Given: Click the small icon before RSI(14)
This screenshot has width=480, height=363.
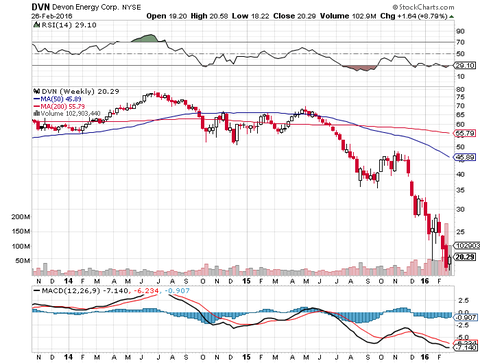Looking at the screenshot, I should tap(36, 25).
